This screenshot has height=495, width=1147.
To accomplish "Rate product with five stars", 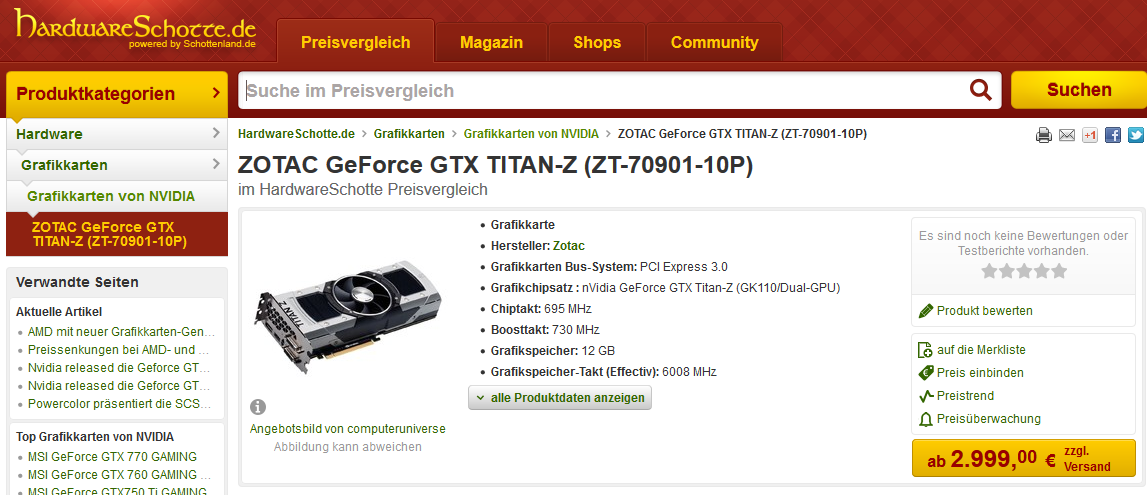I will 1023,271.
